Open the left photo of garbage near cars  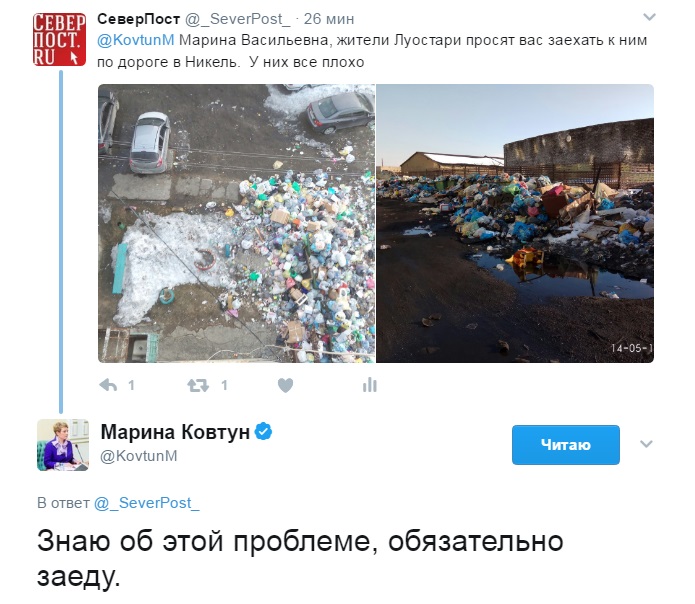(x=236, y=223)
